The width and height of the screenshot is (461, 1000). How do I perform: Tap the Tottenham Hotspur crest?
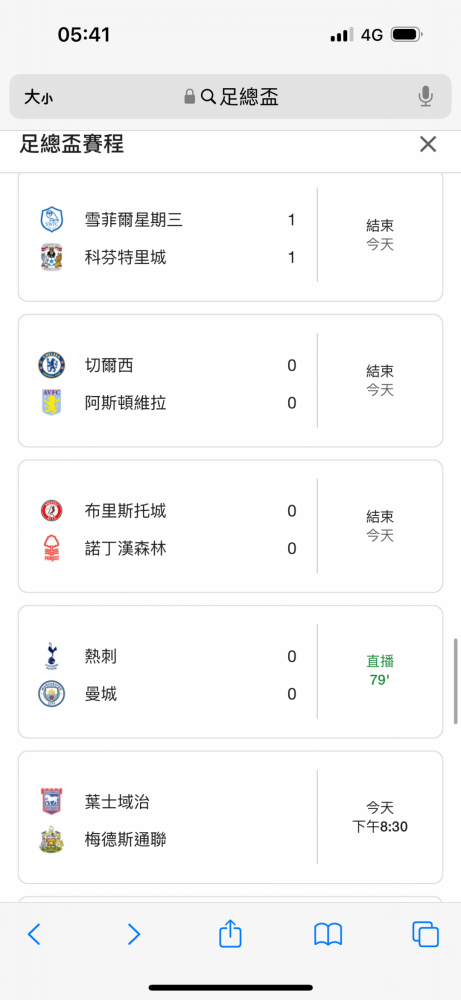[x=52, y=656]
